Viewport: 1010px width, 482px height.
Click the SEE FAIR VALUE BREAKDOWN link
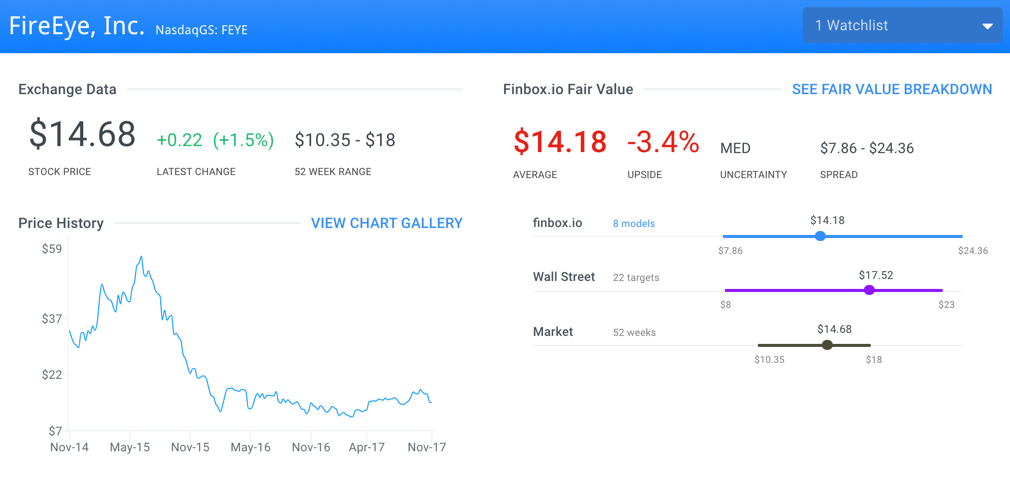click(x=892, y=90)
